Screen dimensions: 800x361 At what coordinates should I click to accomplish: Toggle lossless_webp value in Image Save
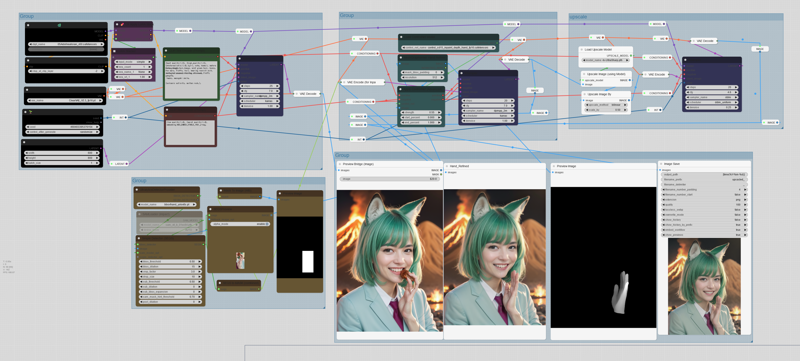(704, 210)
